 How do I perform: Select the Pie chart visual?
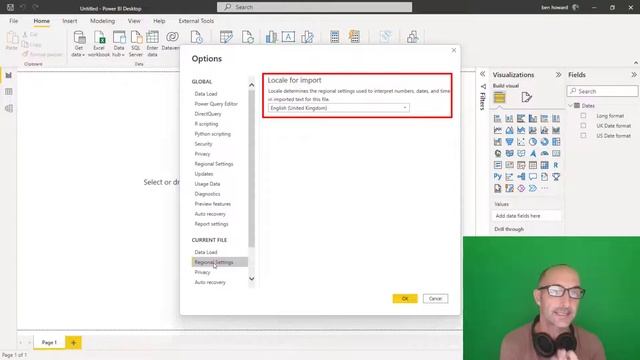tap(533, 142)
